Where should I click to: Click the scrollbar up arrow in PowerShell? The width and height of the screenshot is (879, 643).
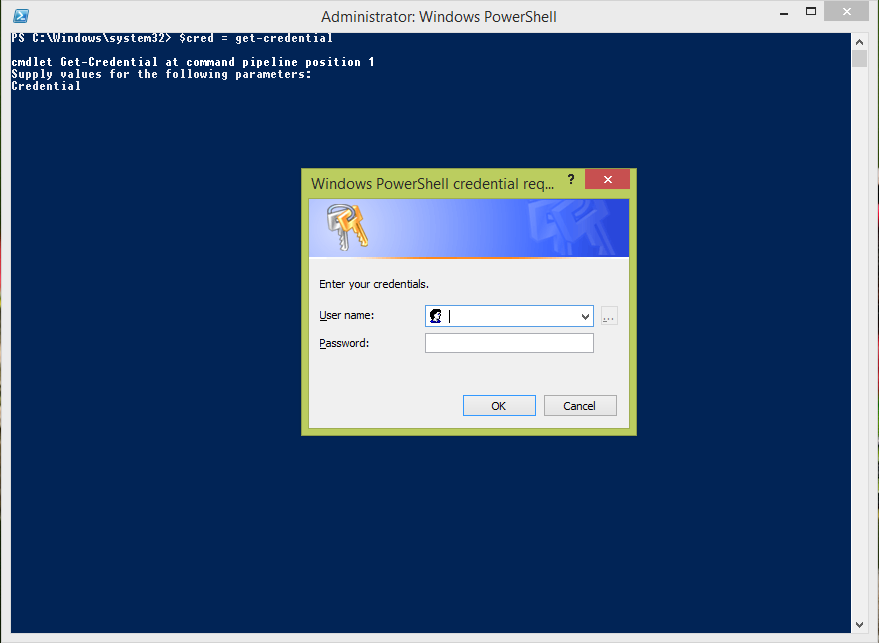point(859,42)
